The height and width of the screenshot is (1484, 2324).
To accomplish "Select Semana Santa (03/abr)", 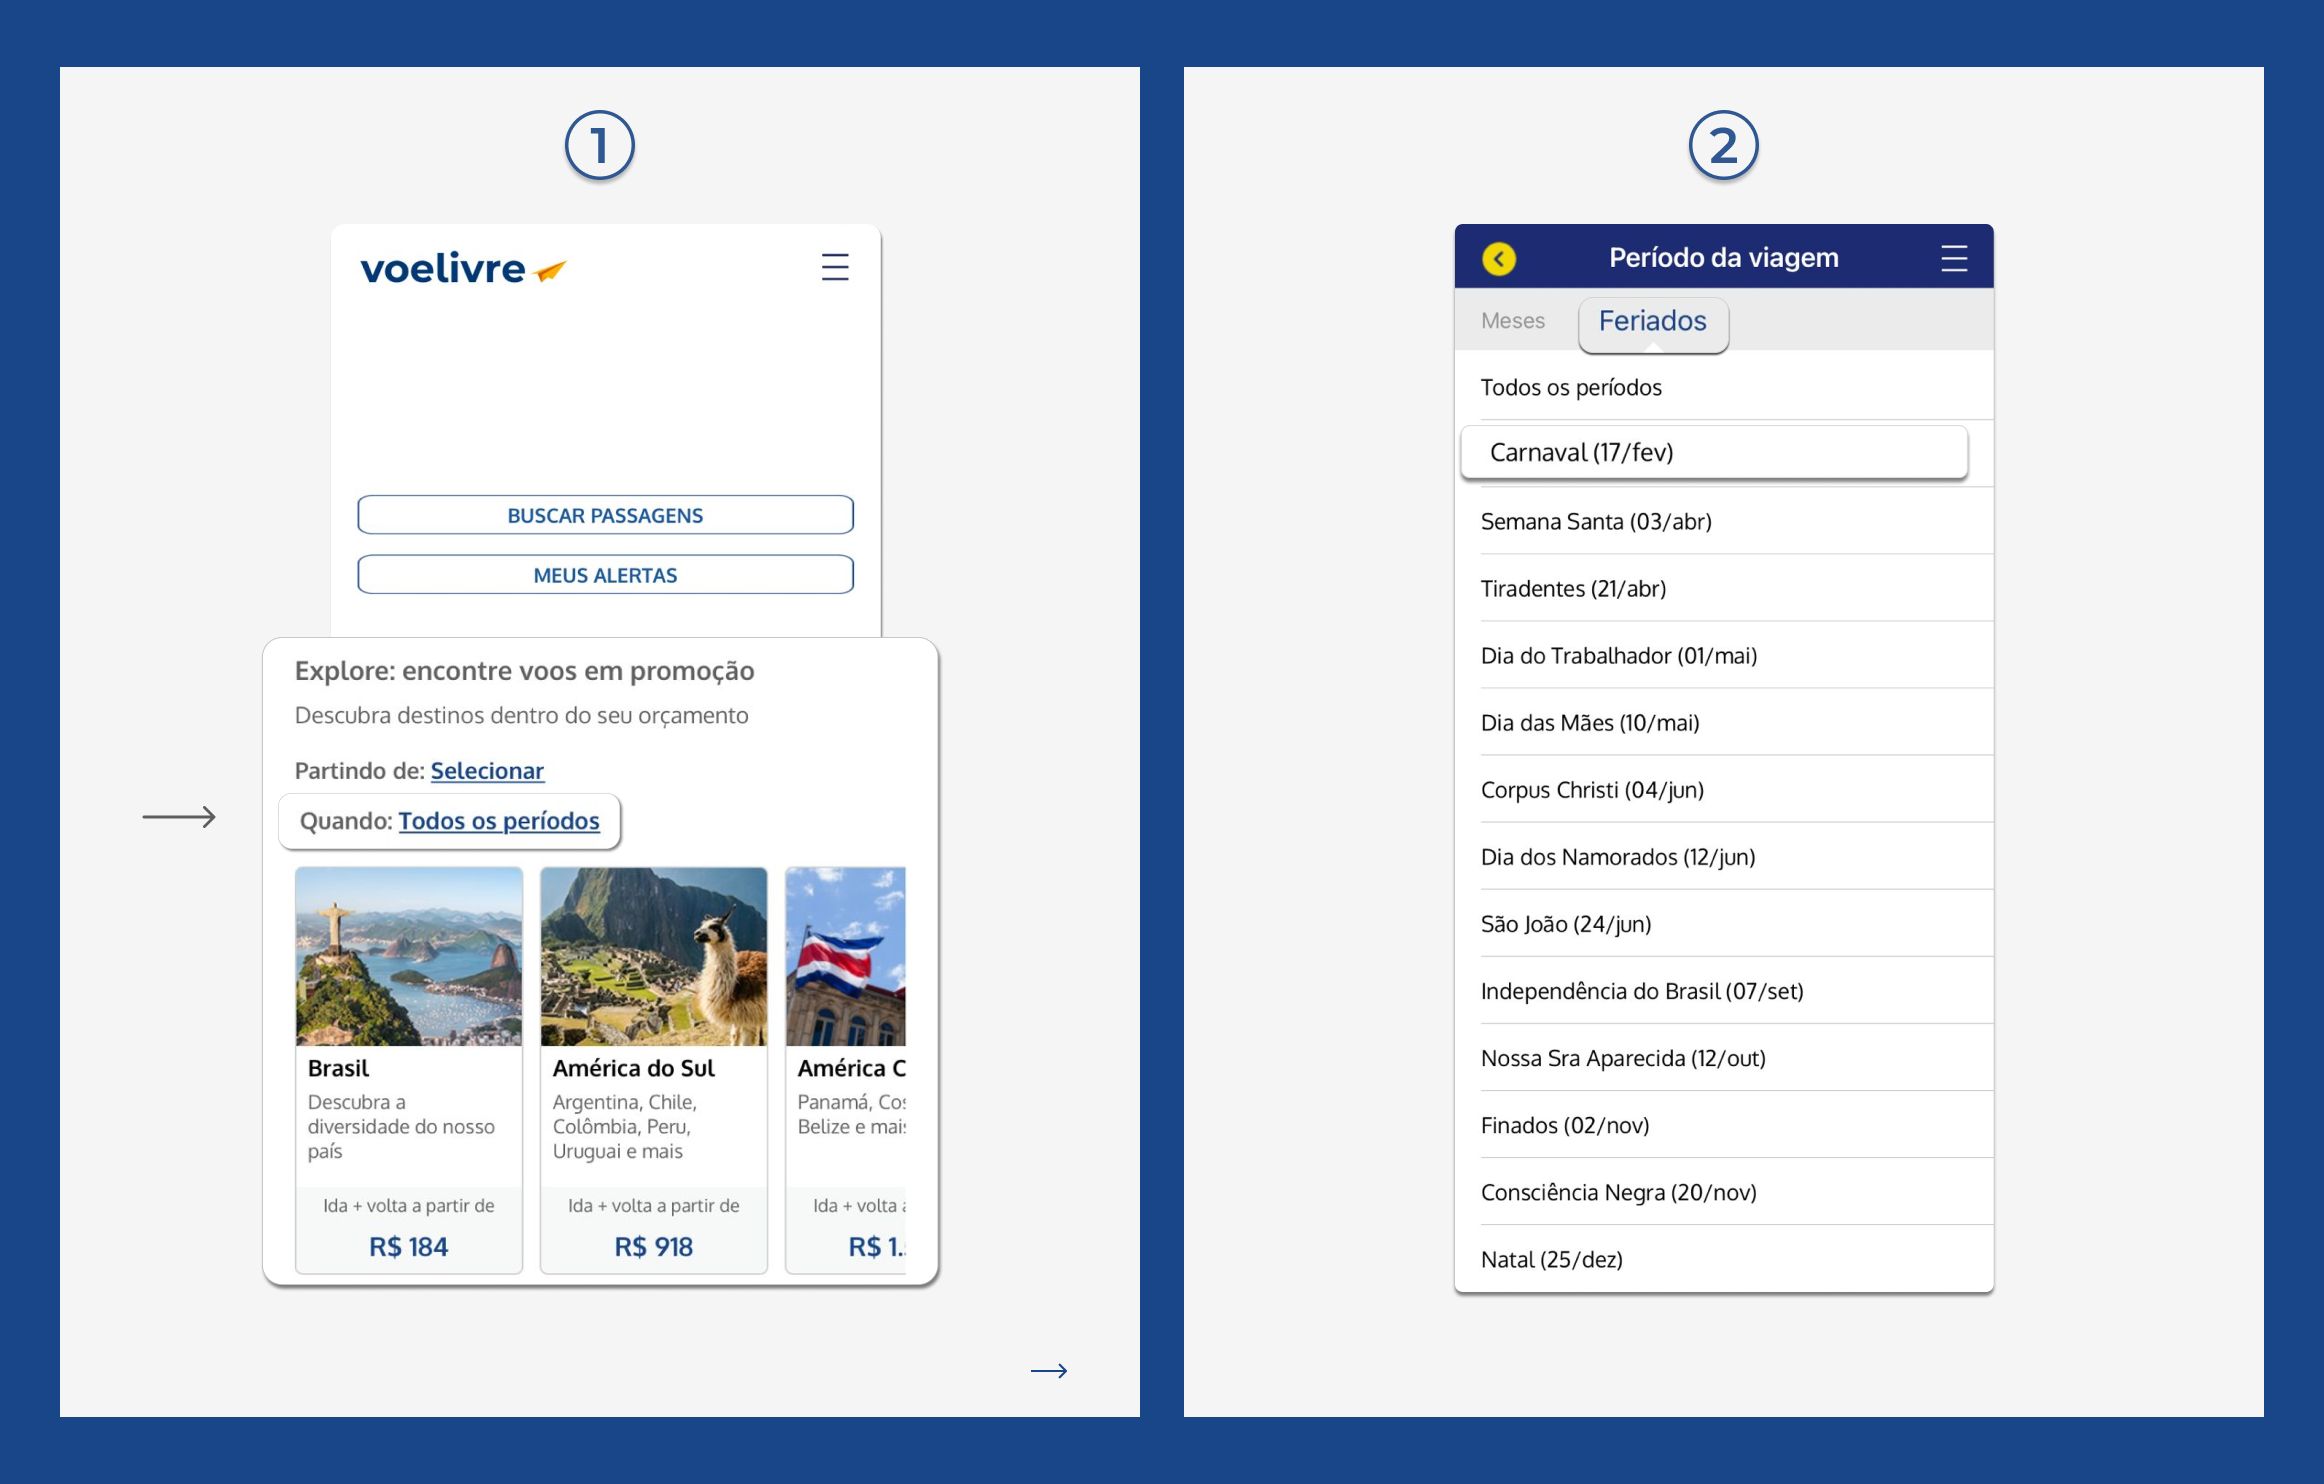I will 1596,521.
